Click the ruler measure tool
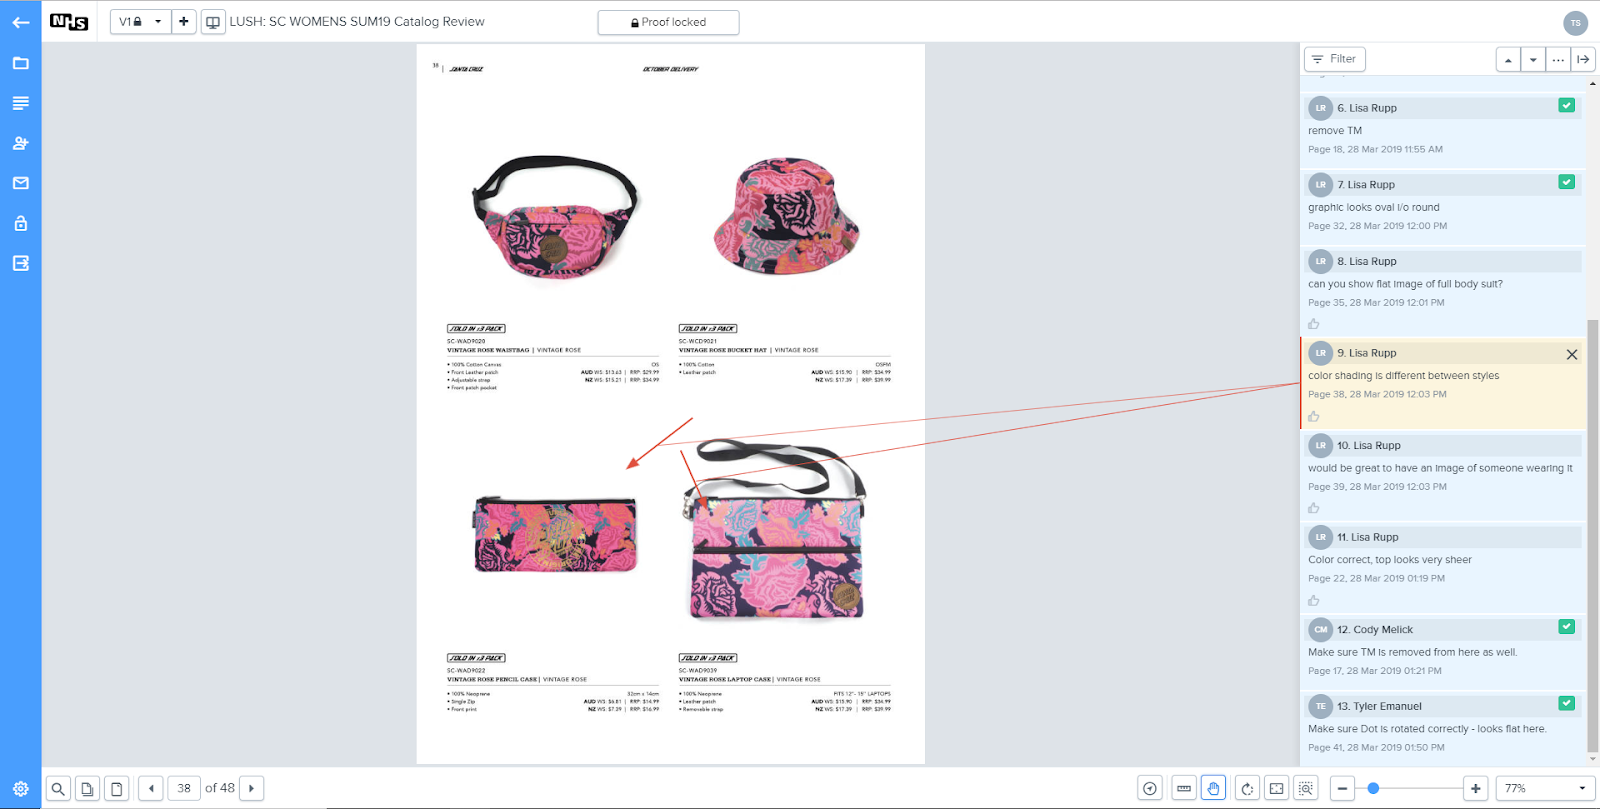1600x809 pixels. pos(1184,789)
